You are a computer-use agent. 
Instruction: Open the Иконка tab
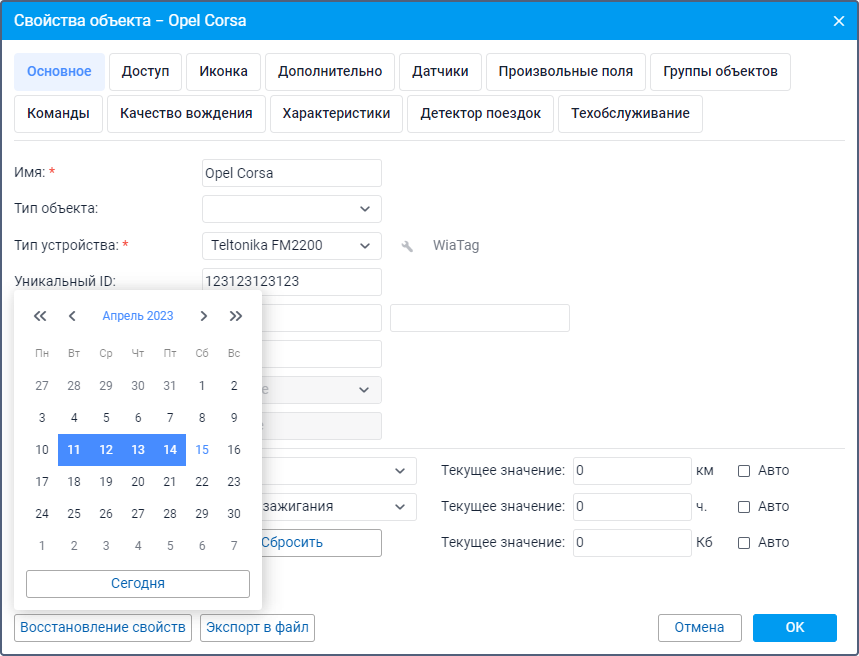(x=224, y=72)
